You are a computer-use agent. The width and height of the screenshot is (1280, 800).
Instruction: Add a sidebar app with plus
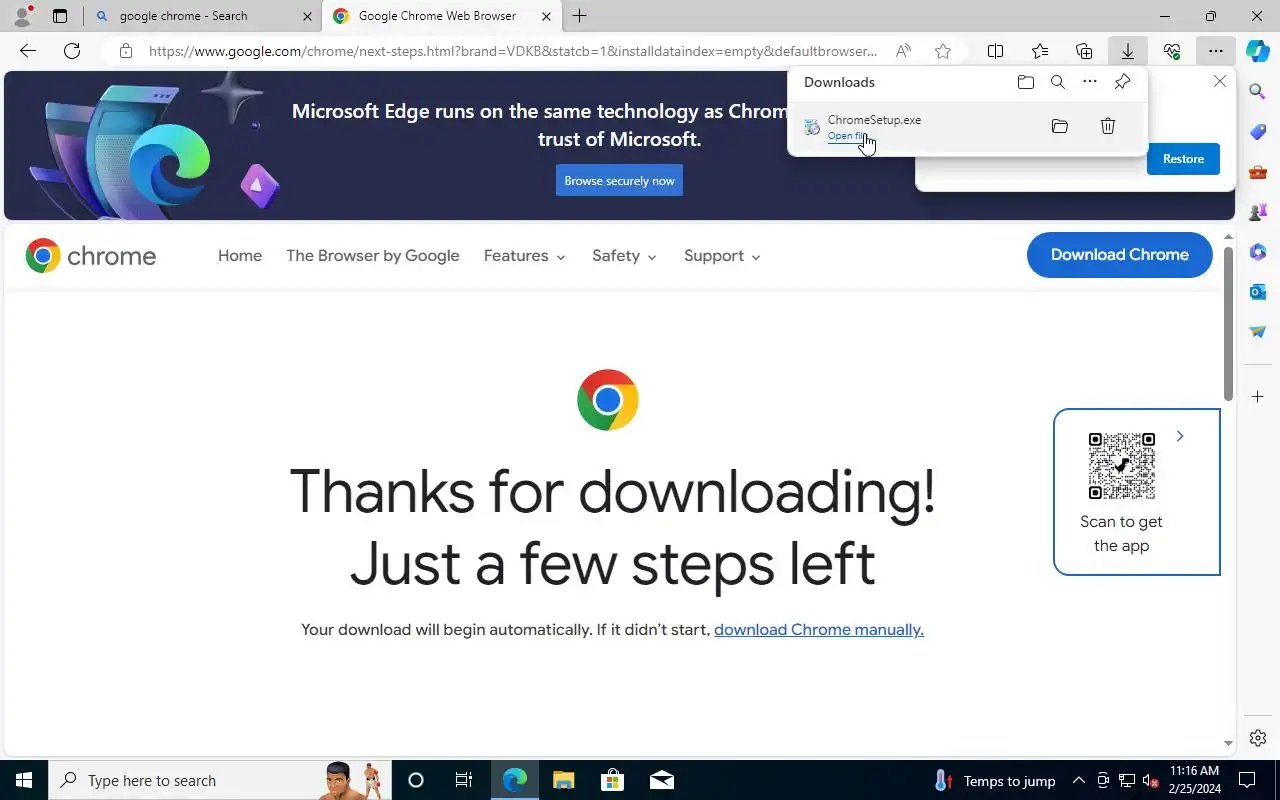click(1258, 397)
